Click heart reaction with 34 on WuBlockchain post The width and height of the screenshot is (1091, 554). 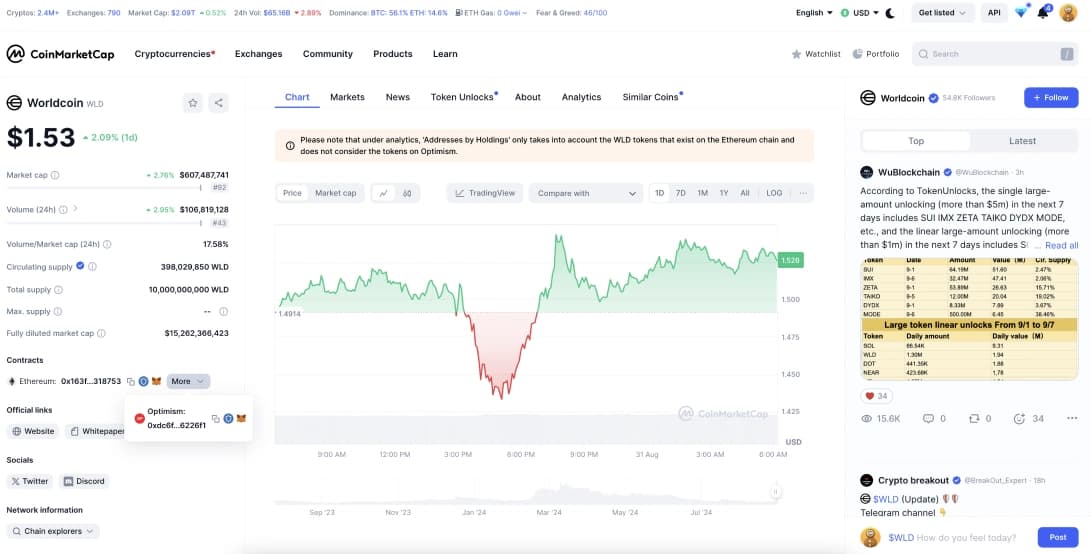tap(877, 396)
